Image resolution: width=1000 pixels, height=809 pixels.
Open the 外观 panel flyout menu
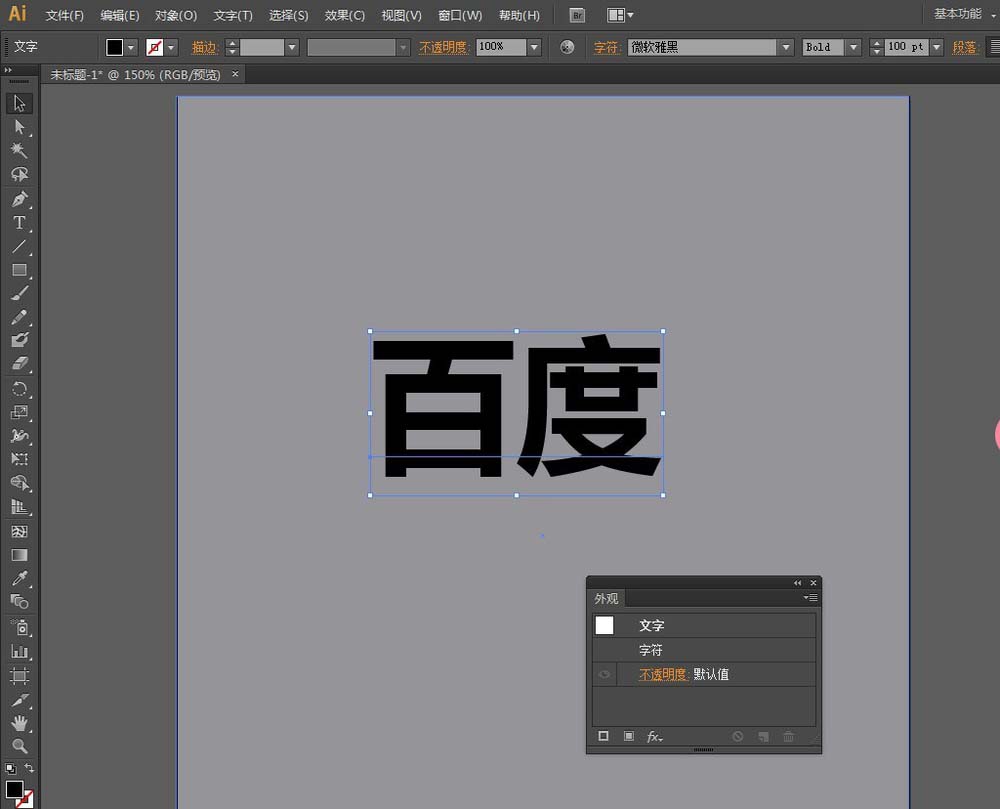tap(810, 597)
